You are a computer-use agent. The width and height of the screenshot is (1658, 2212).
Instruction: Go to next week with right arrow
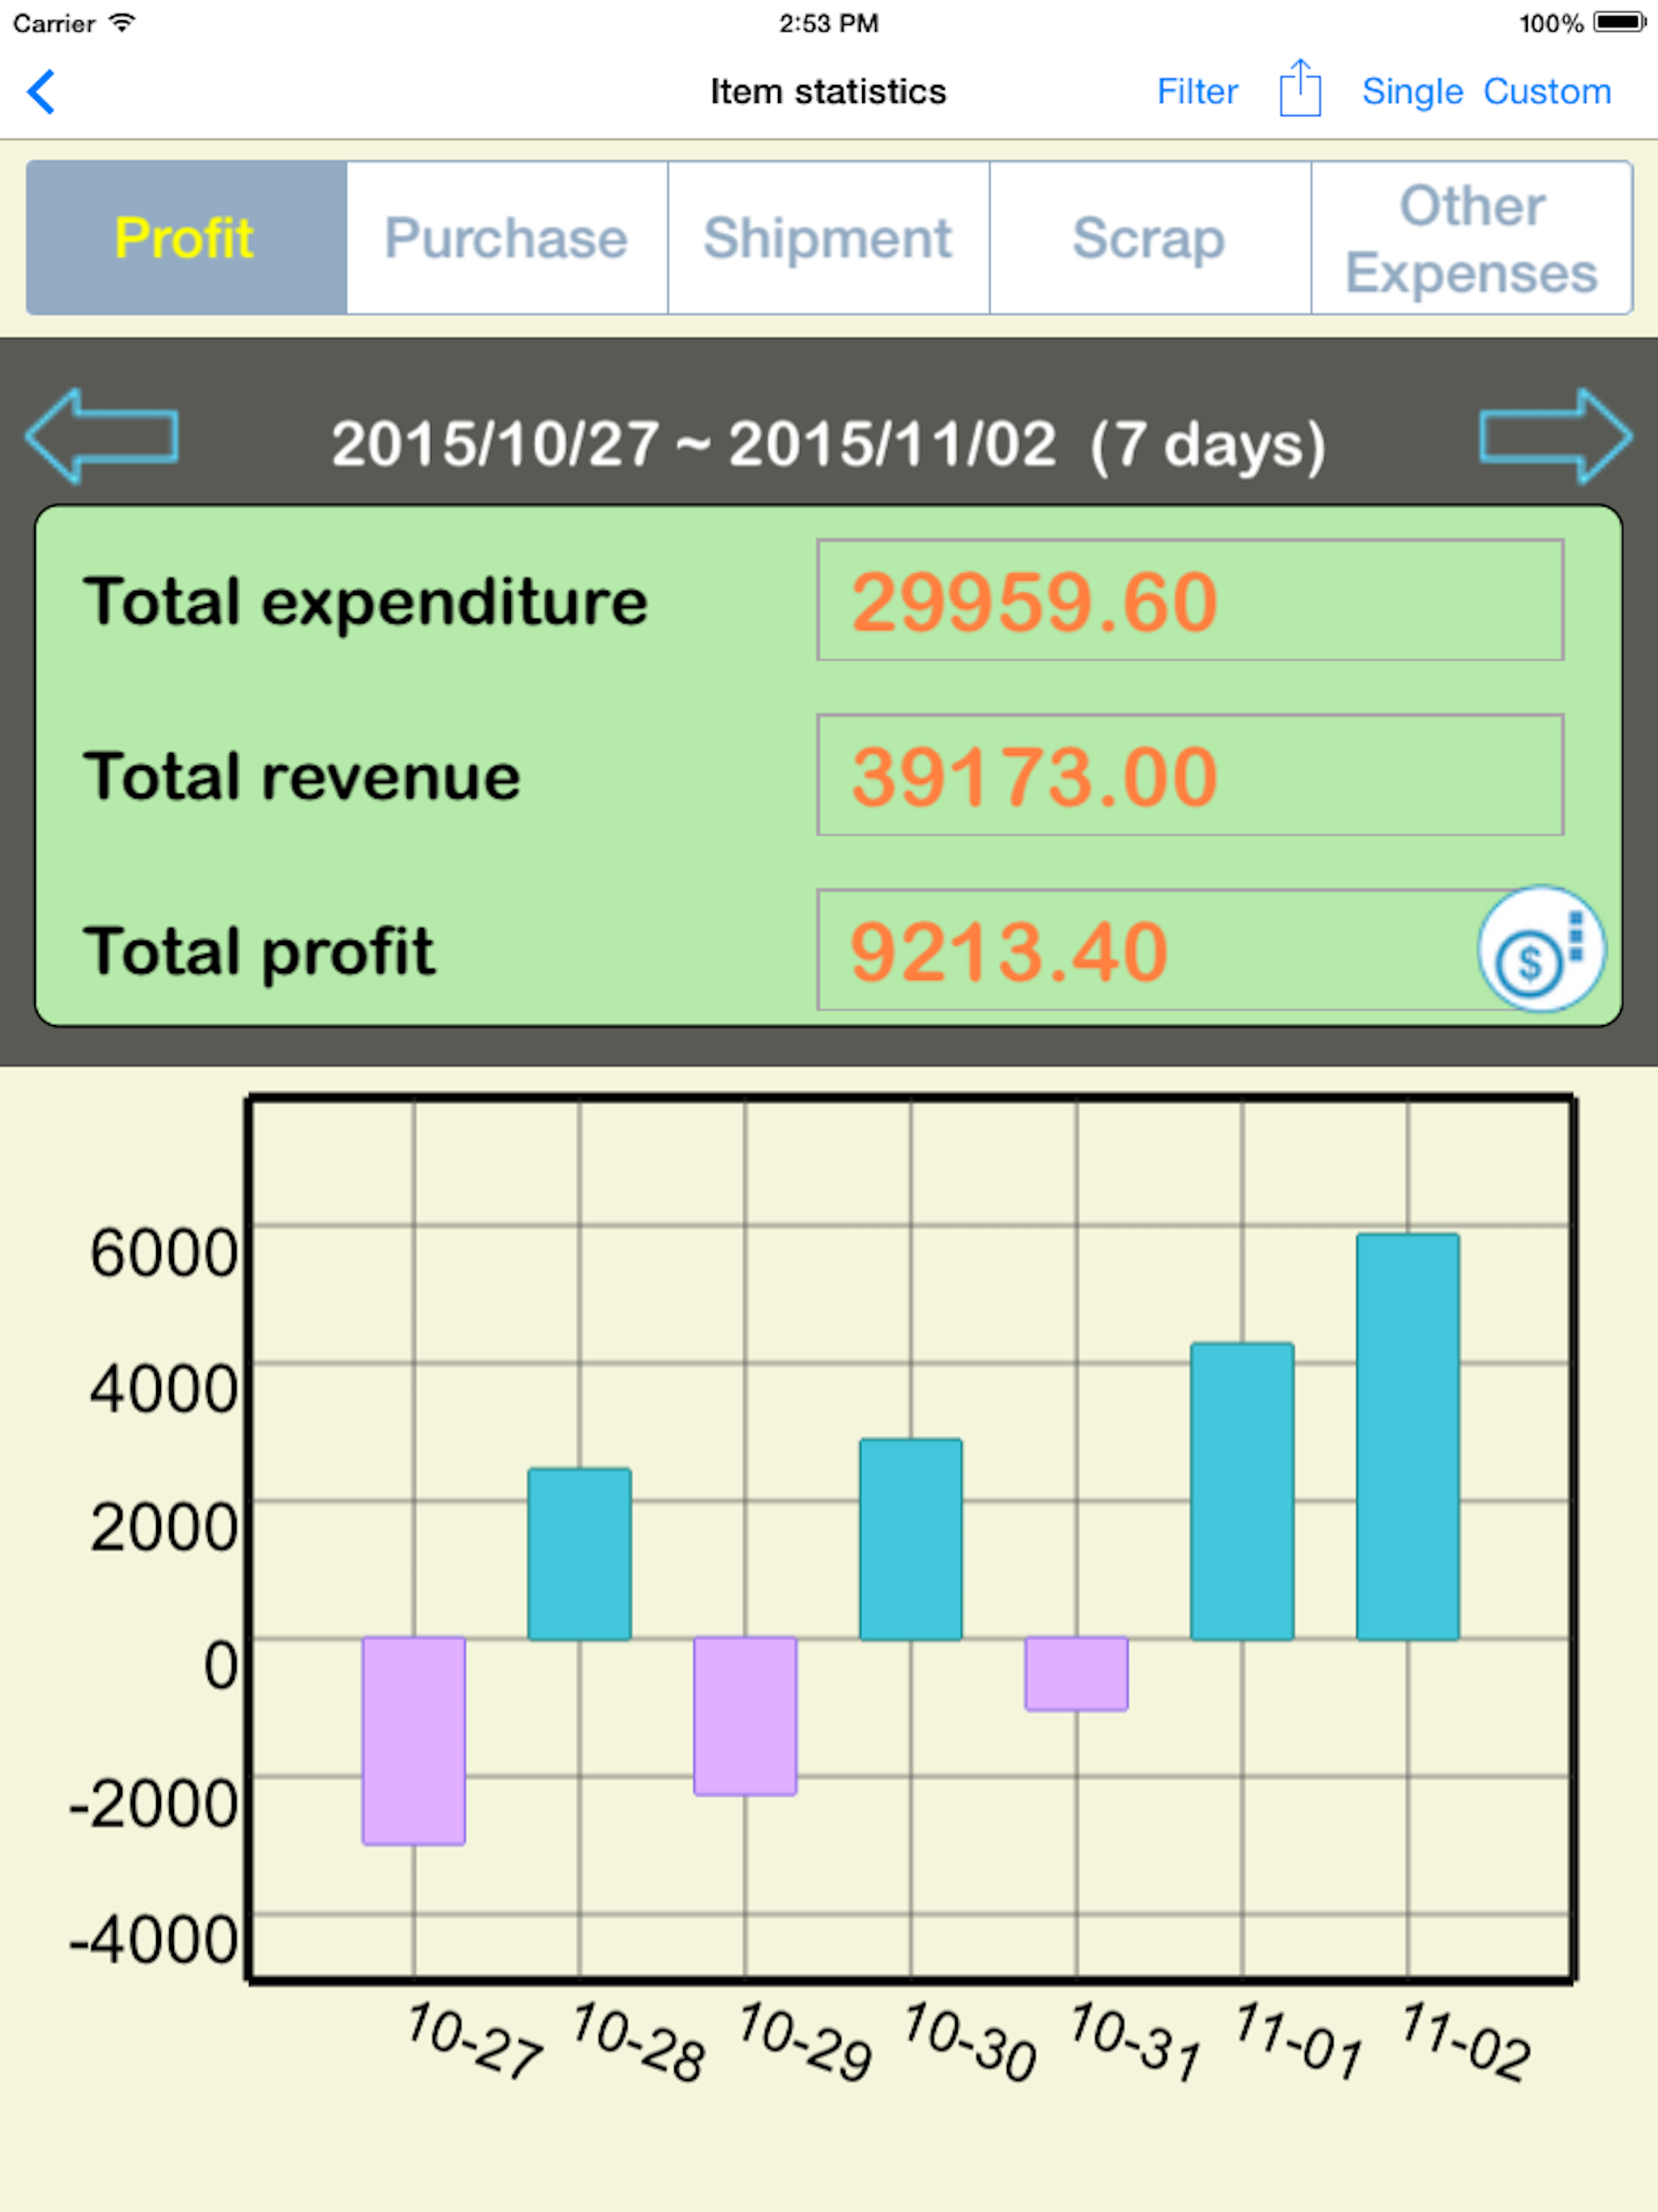tap(1555, 437)
